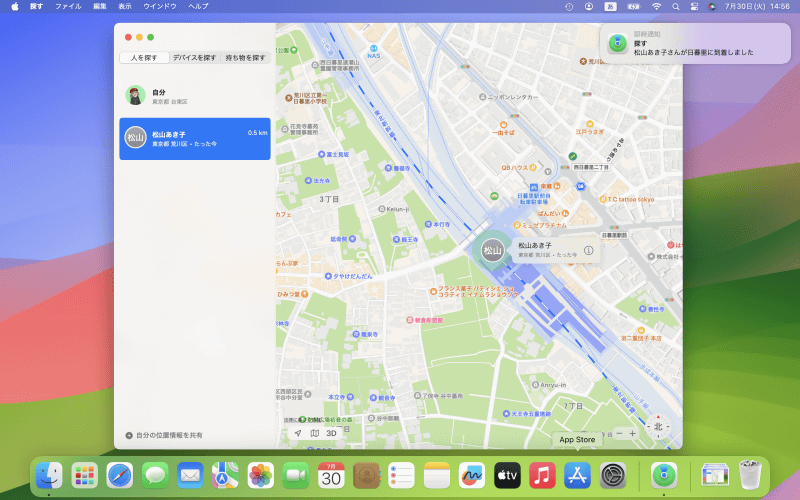Open Music from the Dock

point(542,476)
